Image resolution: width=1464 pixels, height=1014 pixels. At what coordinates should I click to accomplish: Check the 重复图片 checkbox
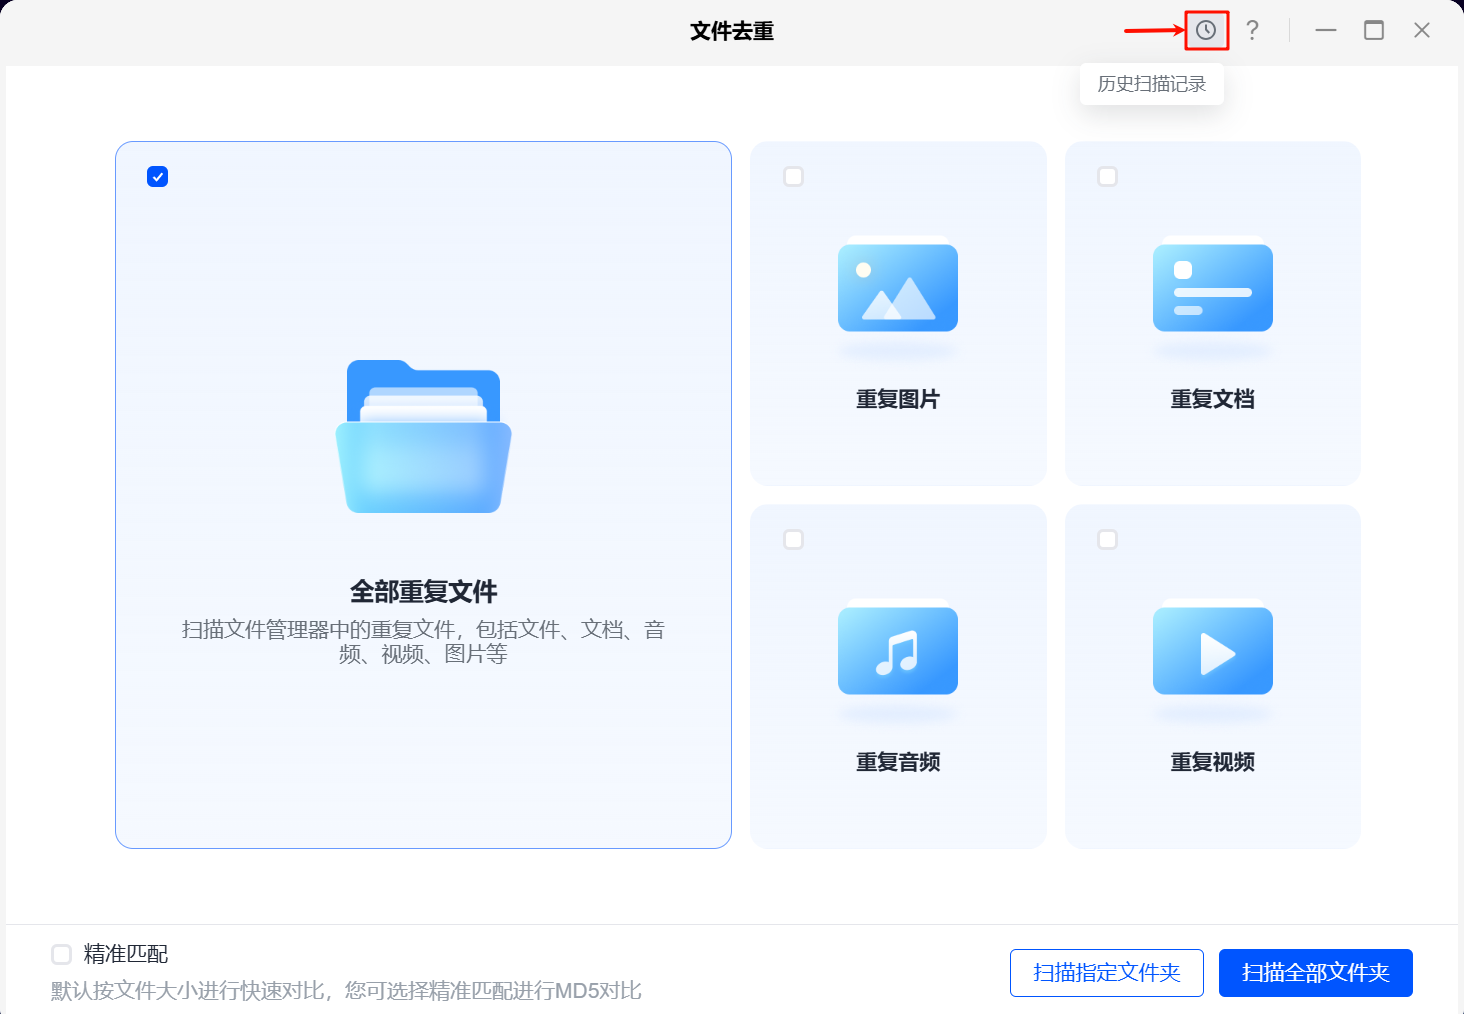pyautogui.click(x=793, y=177)
